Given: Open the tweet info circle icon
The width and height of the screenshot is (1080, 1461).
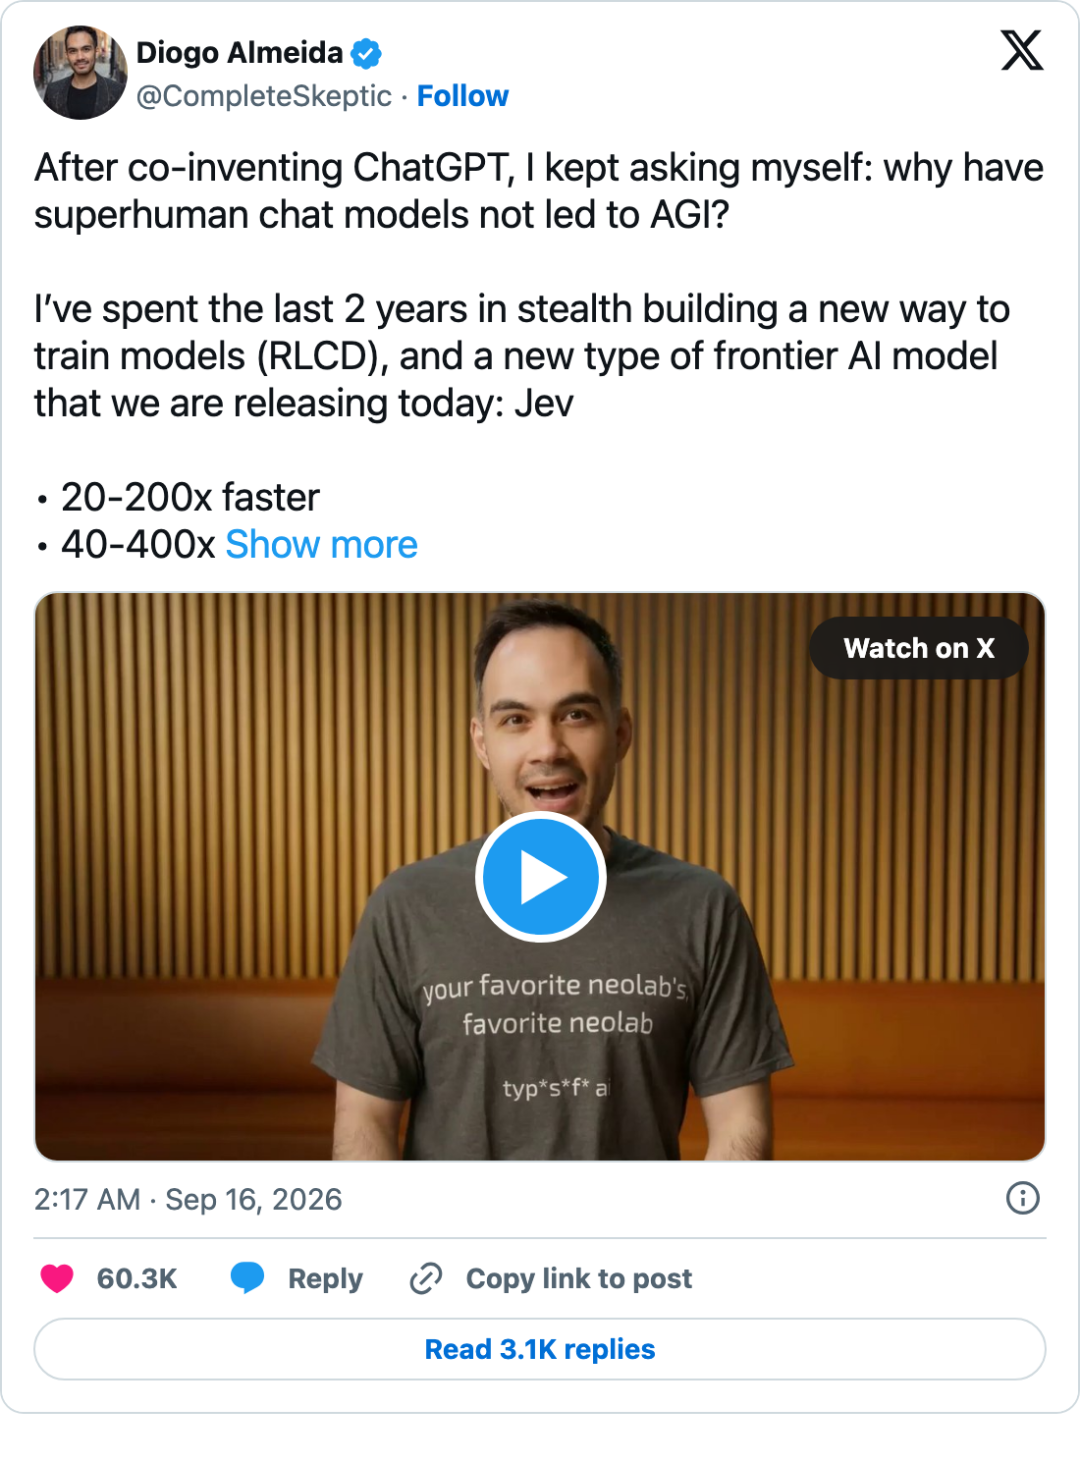Looking at the screenshot, I should tap(1023, 1198).
